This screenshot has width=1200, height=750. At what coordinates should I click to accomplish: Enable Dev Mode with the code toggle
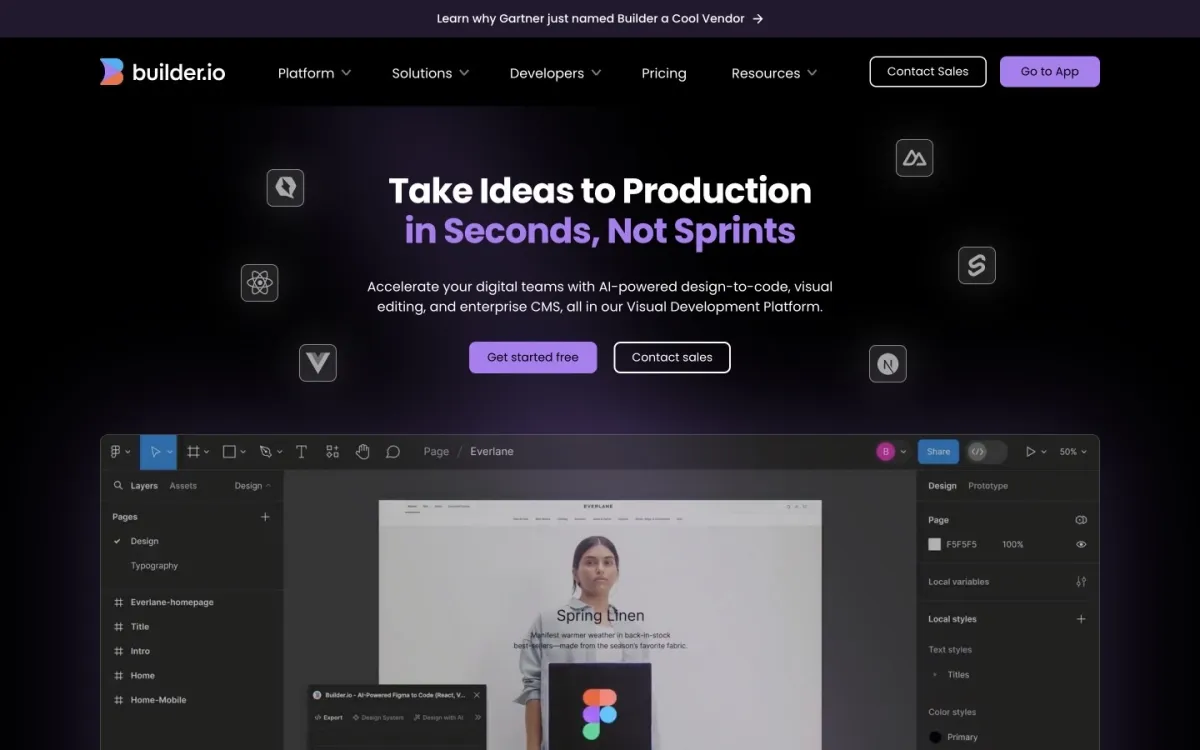tap(978, 451)
